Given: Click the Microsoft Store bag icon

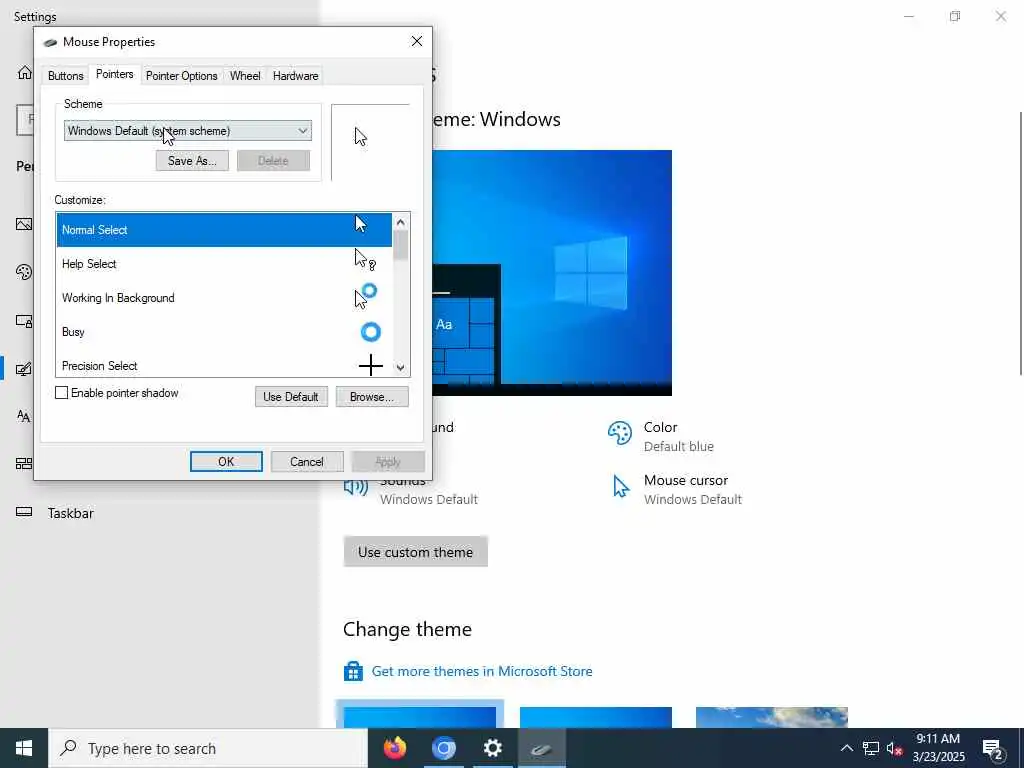Looking at the screenshot, I should pos(353,671).
